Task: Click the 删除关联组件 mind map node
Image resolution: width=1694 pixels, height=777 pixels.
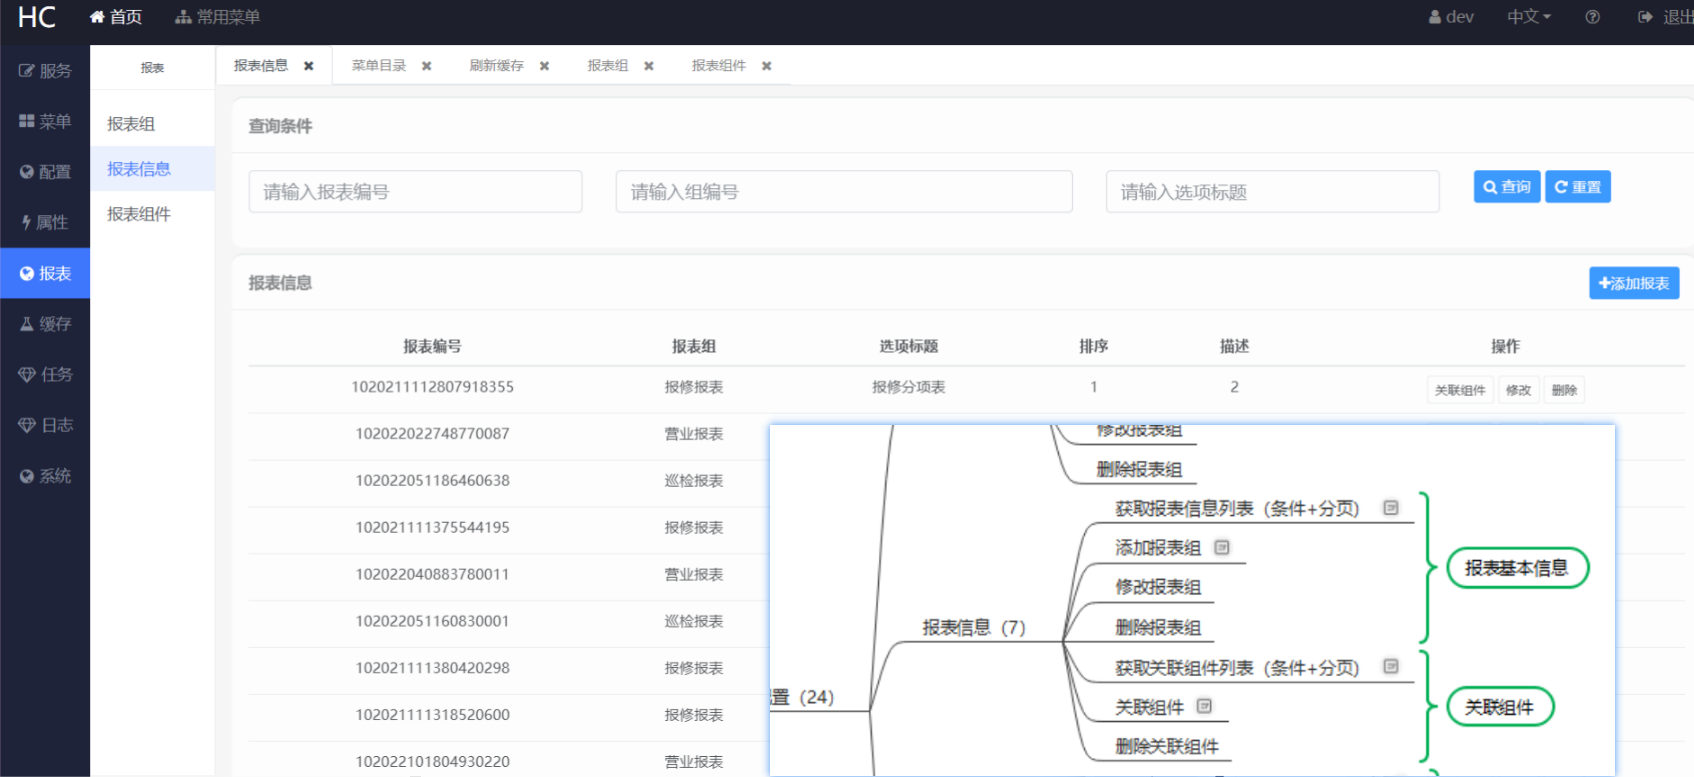Action: click(1167, 747)
